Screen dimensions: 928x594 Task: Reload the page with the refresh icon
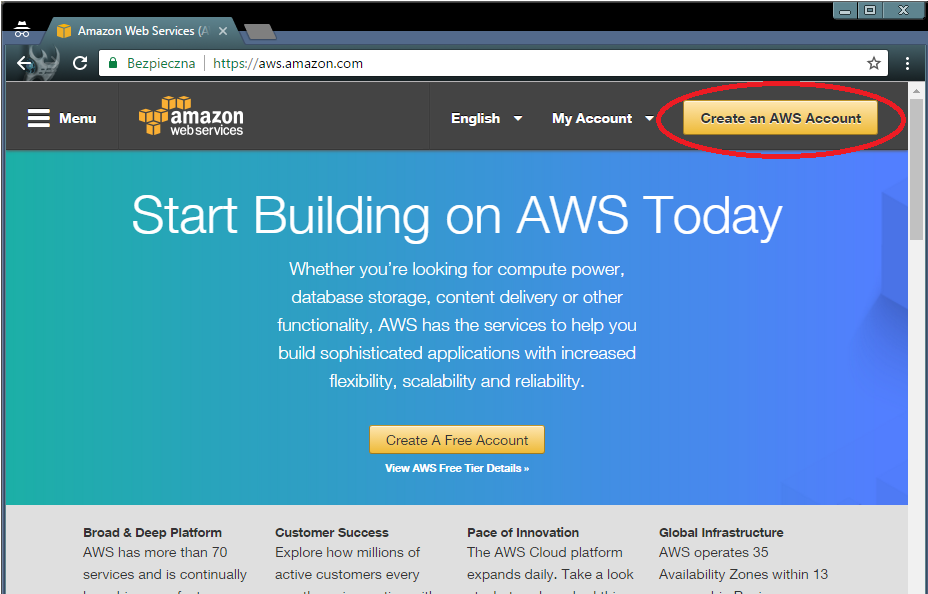tap(80, 63)
